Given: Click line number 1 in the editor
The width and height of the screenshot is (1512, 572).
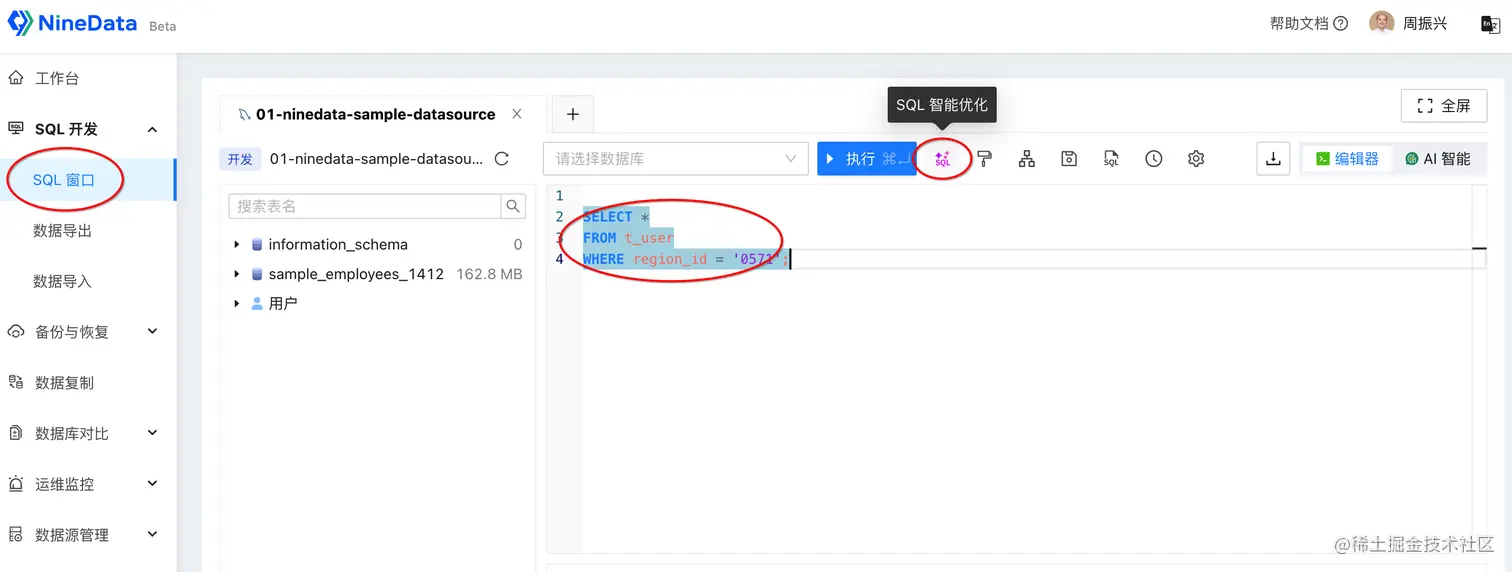Looking at the screenshot, I should (559, 196).
